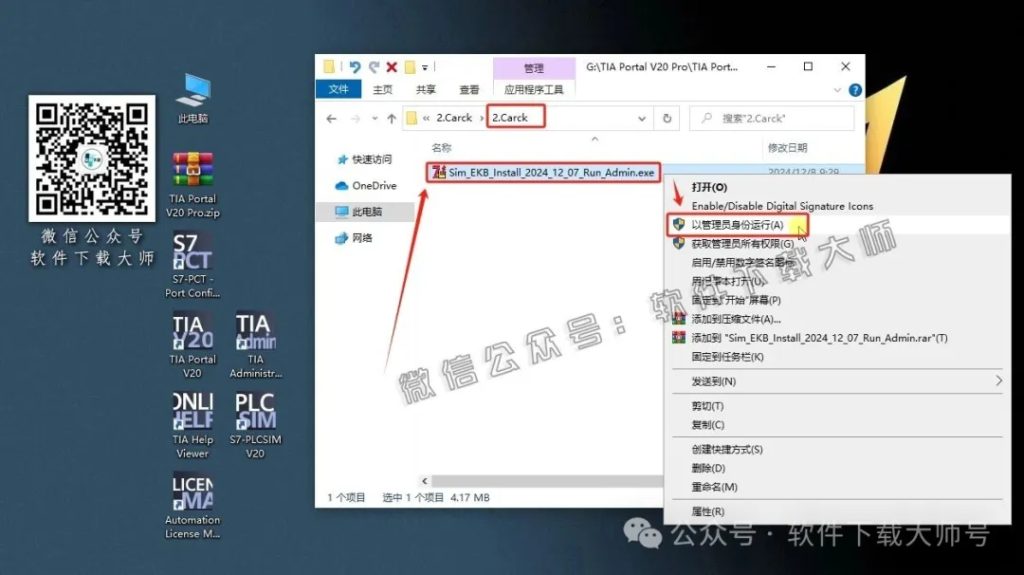The width and height of the screenshot is (1024, 575).
Task: Click the new folder icon in quick access toolbar
Action: pyautogui.click(x=410, y=67)
